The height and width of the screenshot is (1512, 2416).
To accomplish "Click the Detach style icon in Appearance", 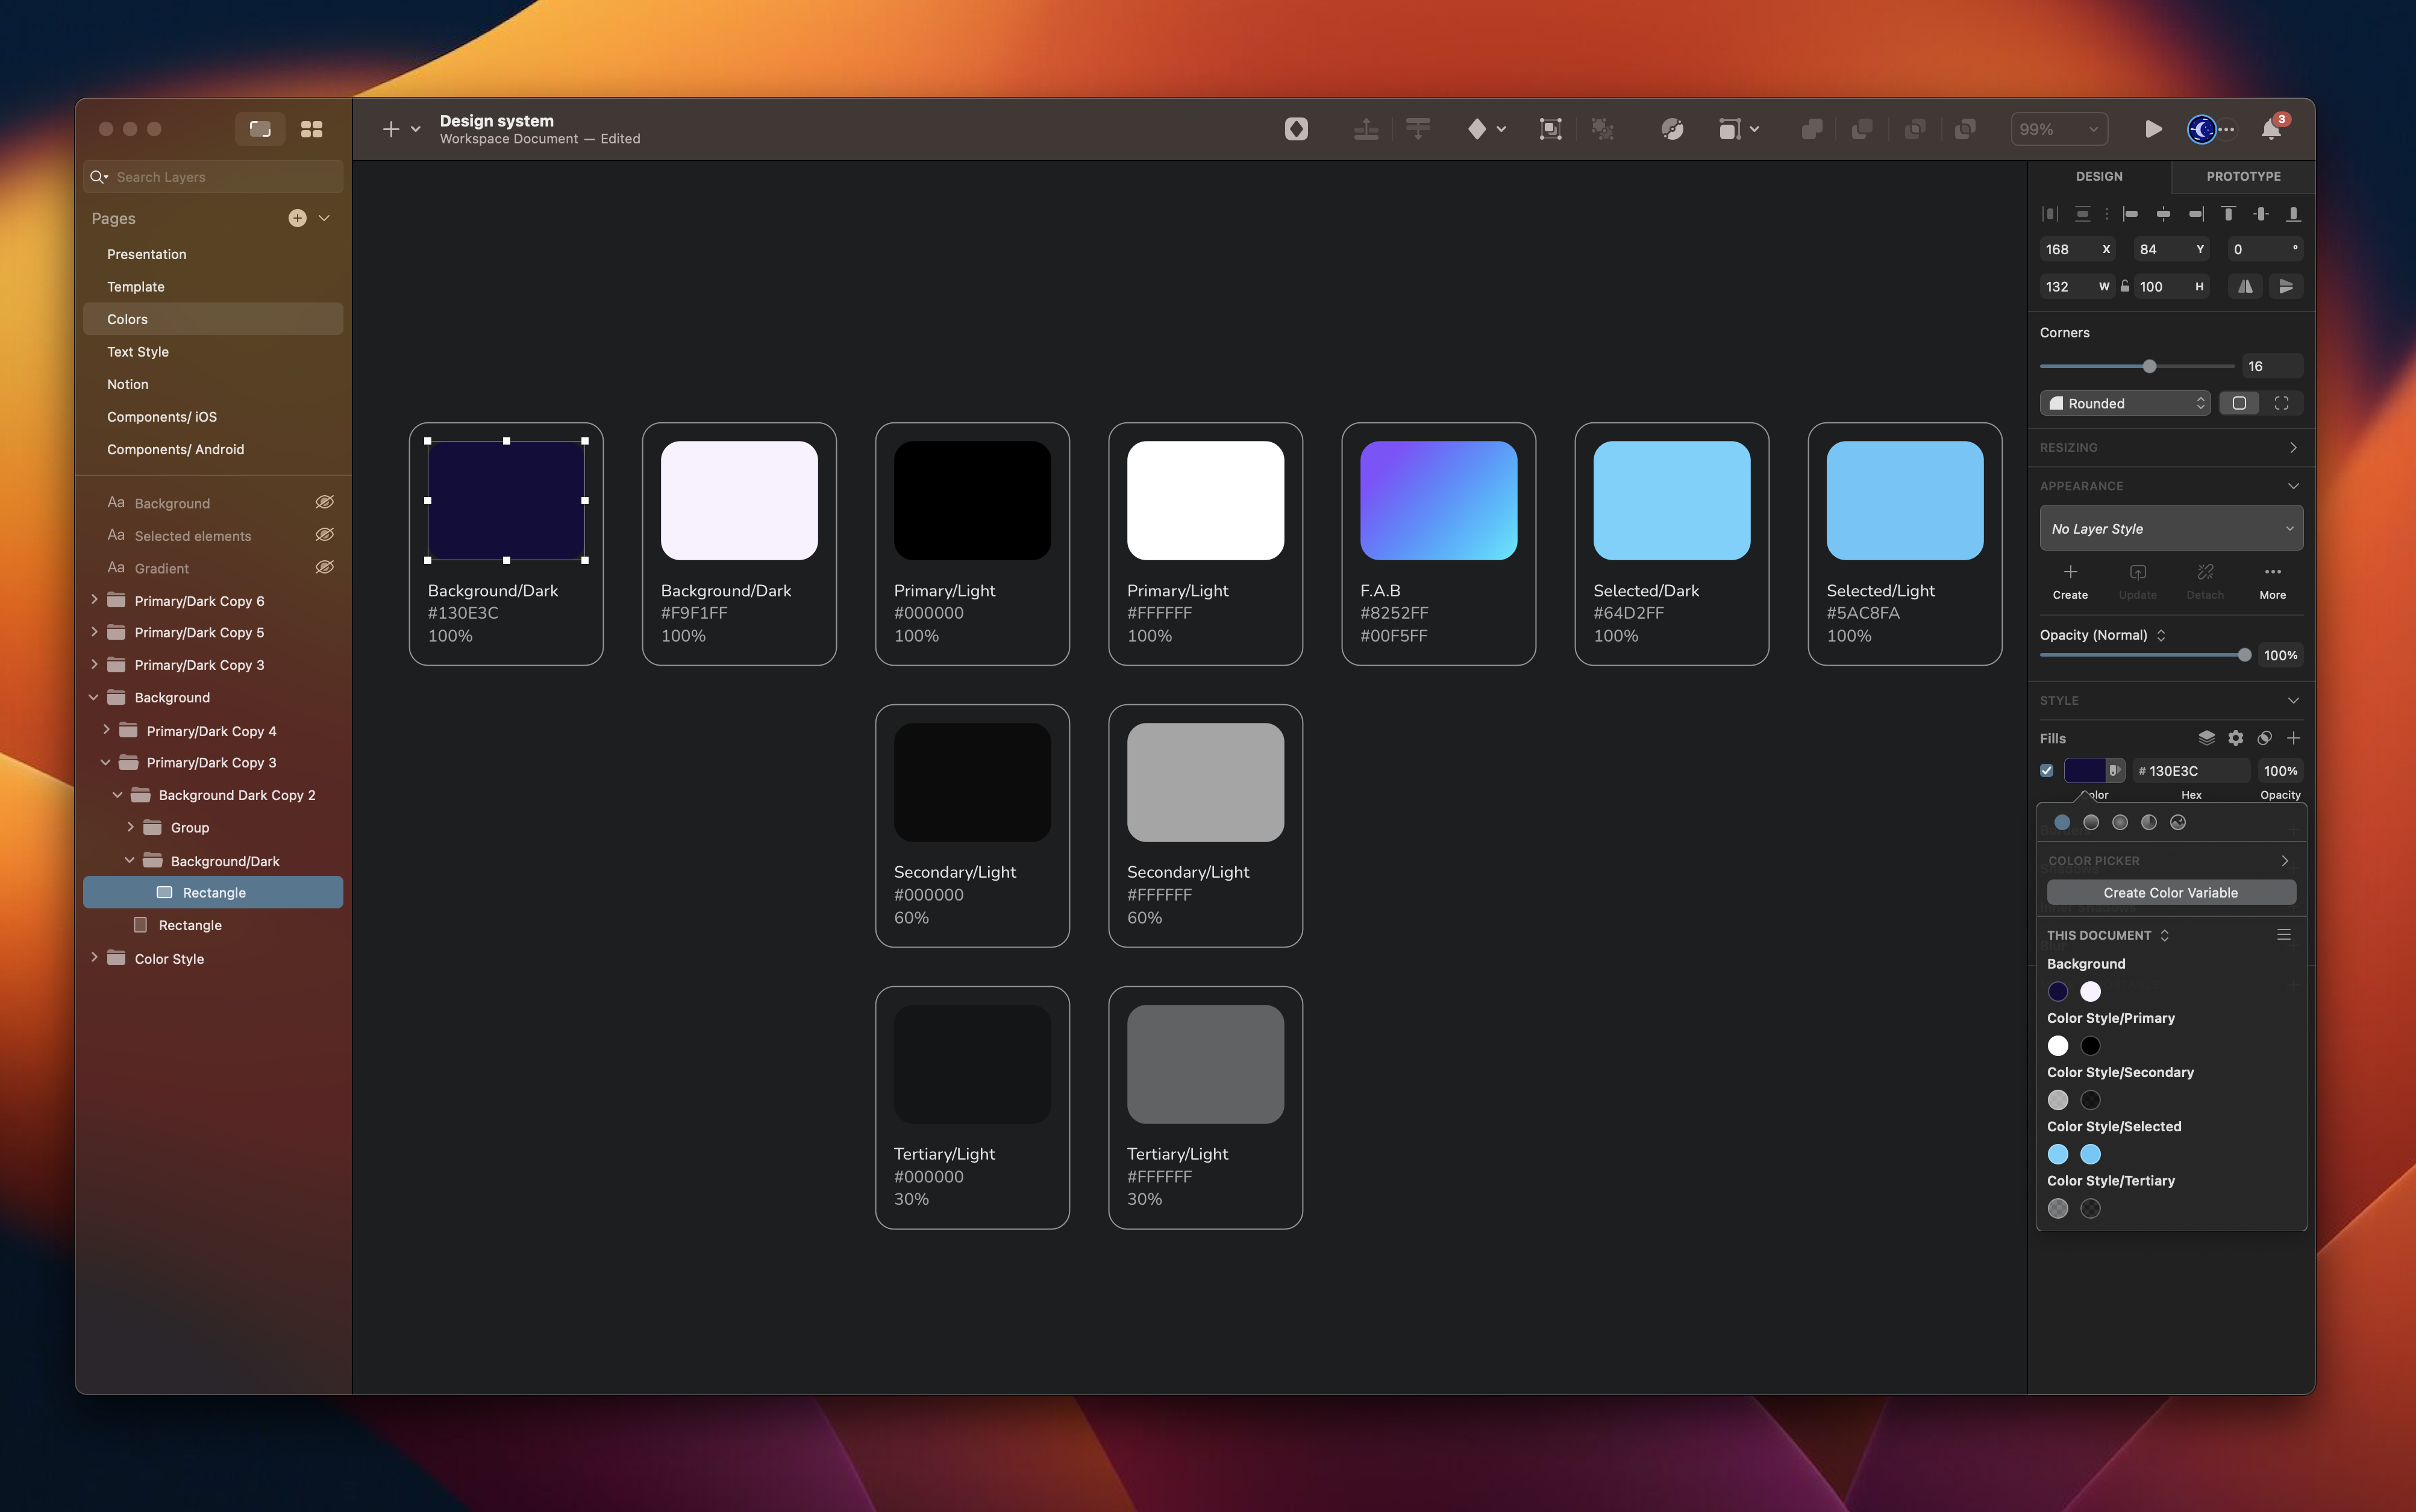I will click(2206, 572).
